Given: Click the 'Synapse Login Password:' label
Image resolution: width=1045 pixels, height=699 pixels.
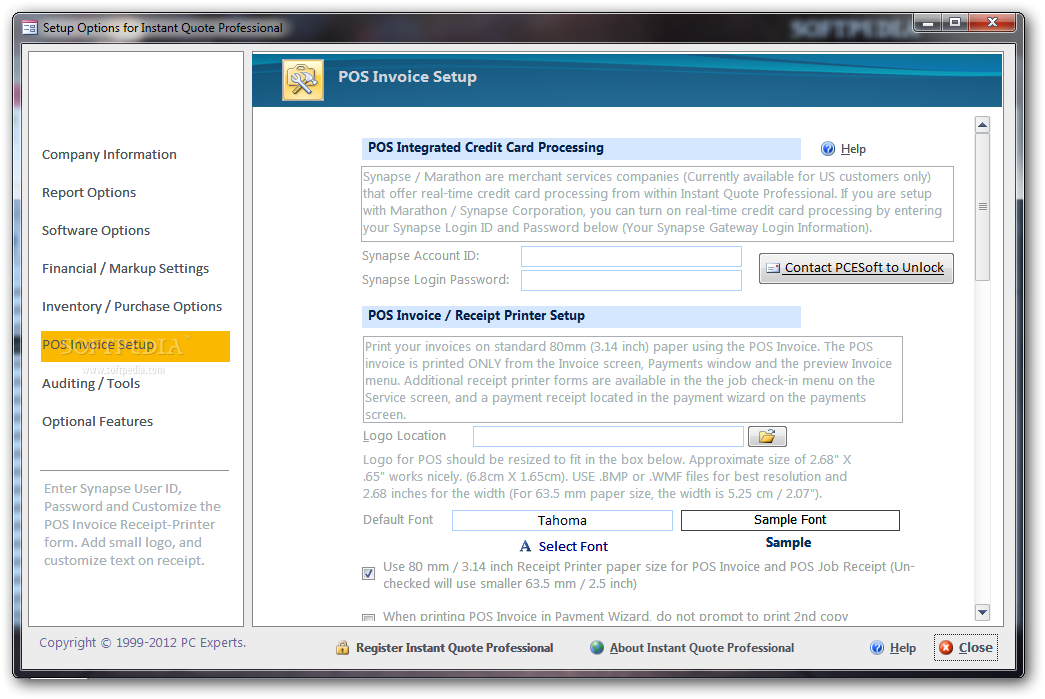Looking at the screenshot, I should [435, 280].
